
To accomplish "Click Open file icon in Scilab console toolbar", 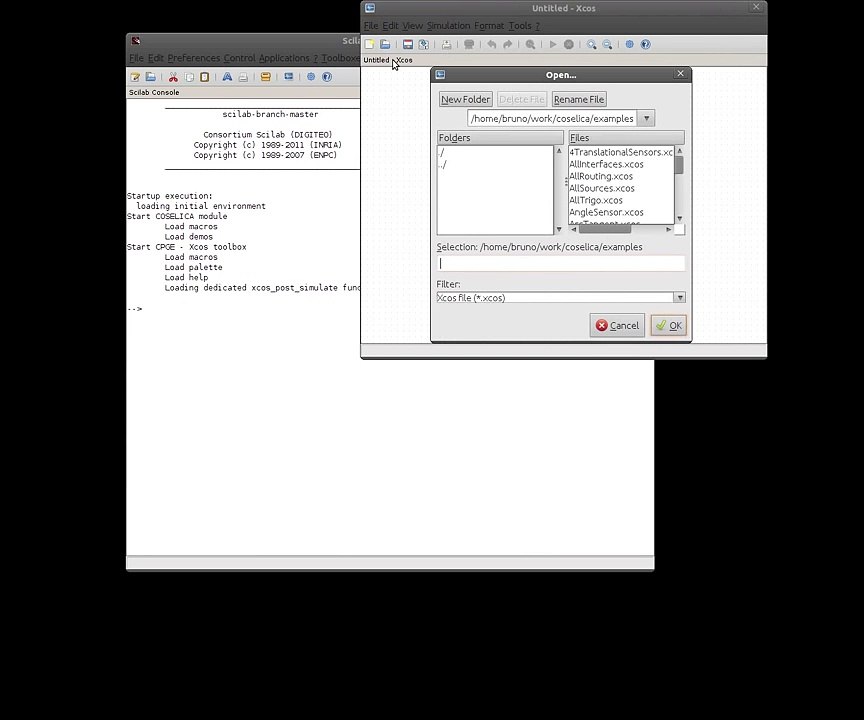I will [x=150, y=77].
